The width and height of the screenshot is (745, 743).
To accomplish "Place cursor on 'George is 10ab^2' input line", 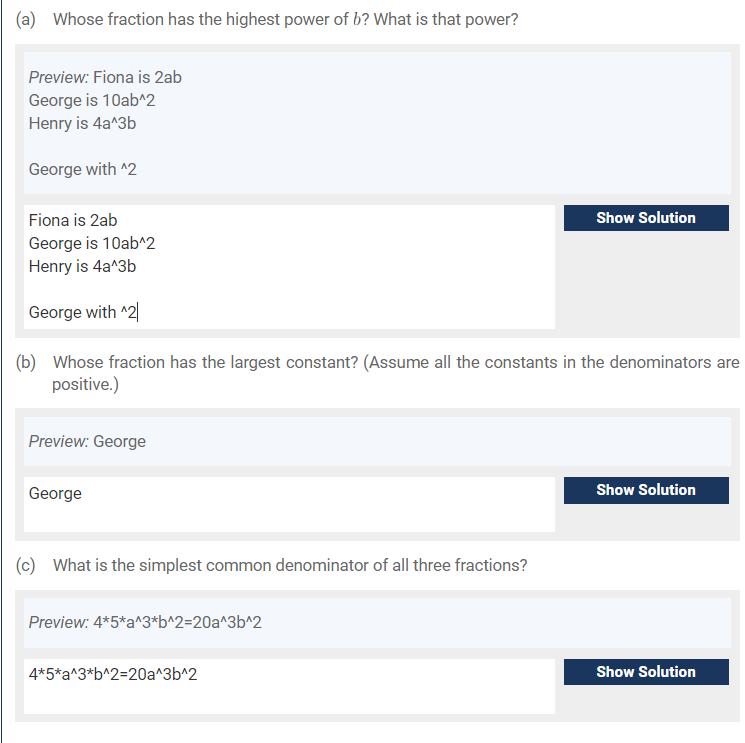I will [92, 243].
